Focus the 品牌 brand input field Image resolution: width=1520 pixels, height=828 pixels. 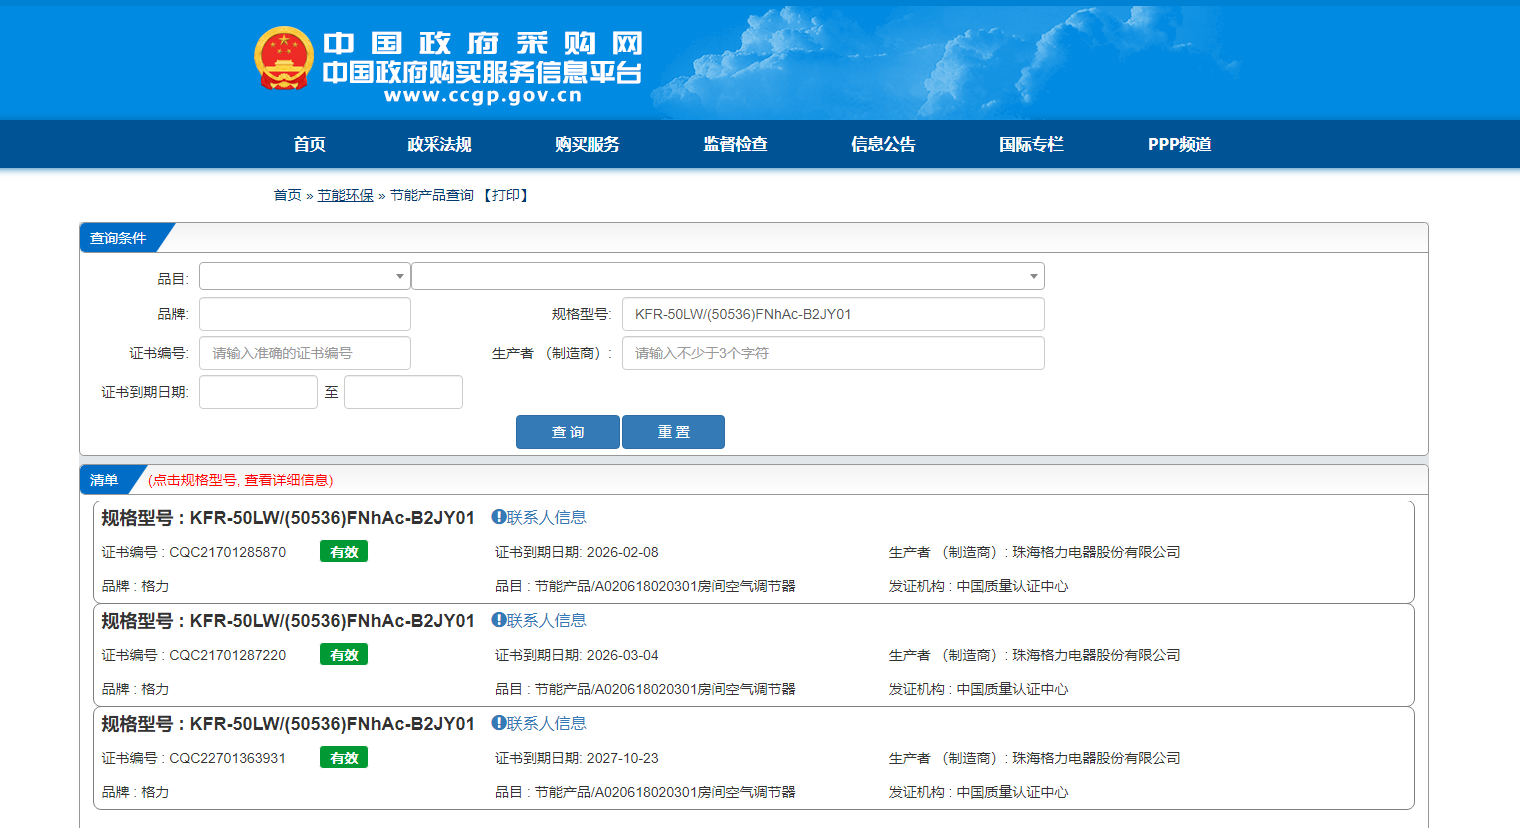(305, 314)
